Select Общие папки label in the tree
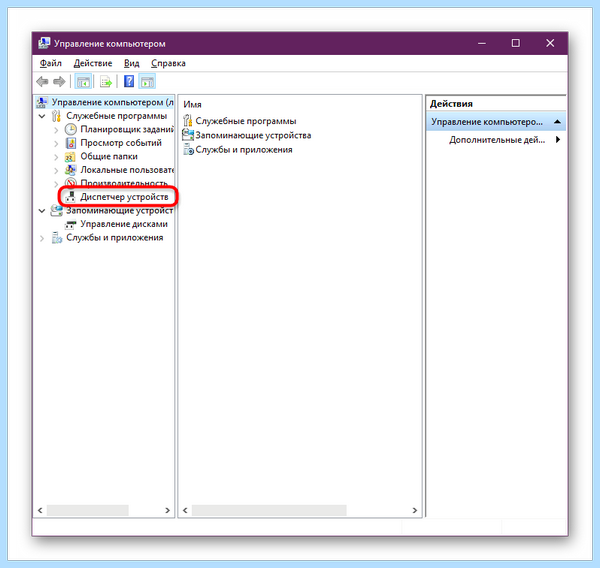Screen dimensions: 600x568 pos(109,157)
